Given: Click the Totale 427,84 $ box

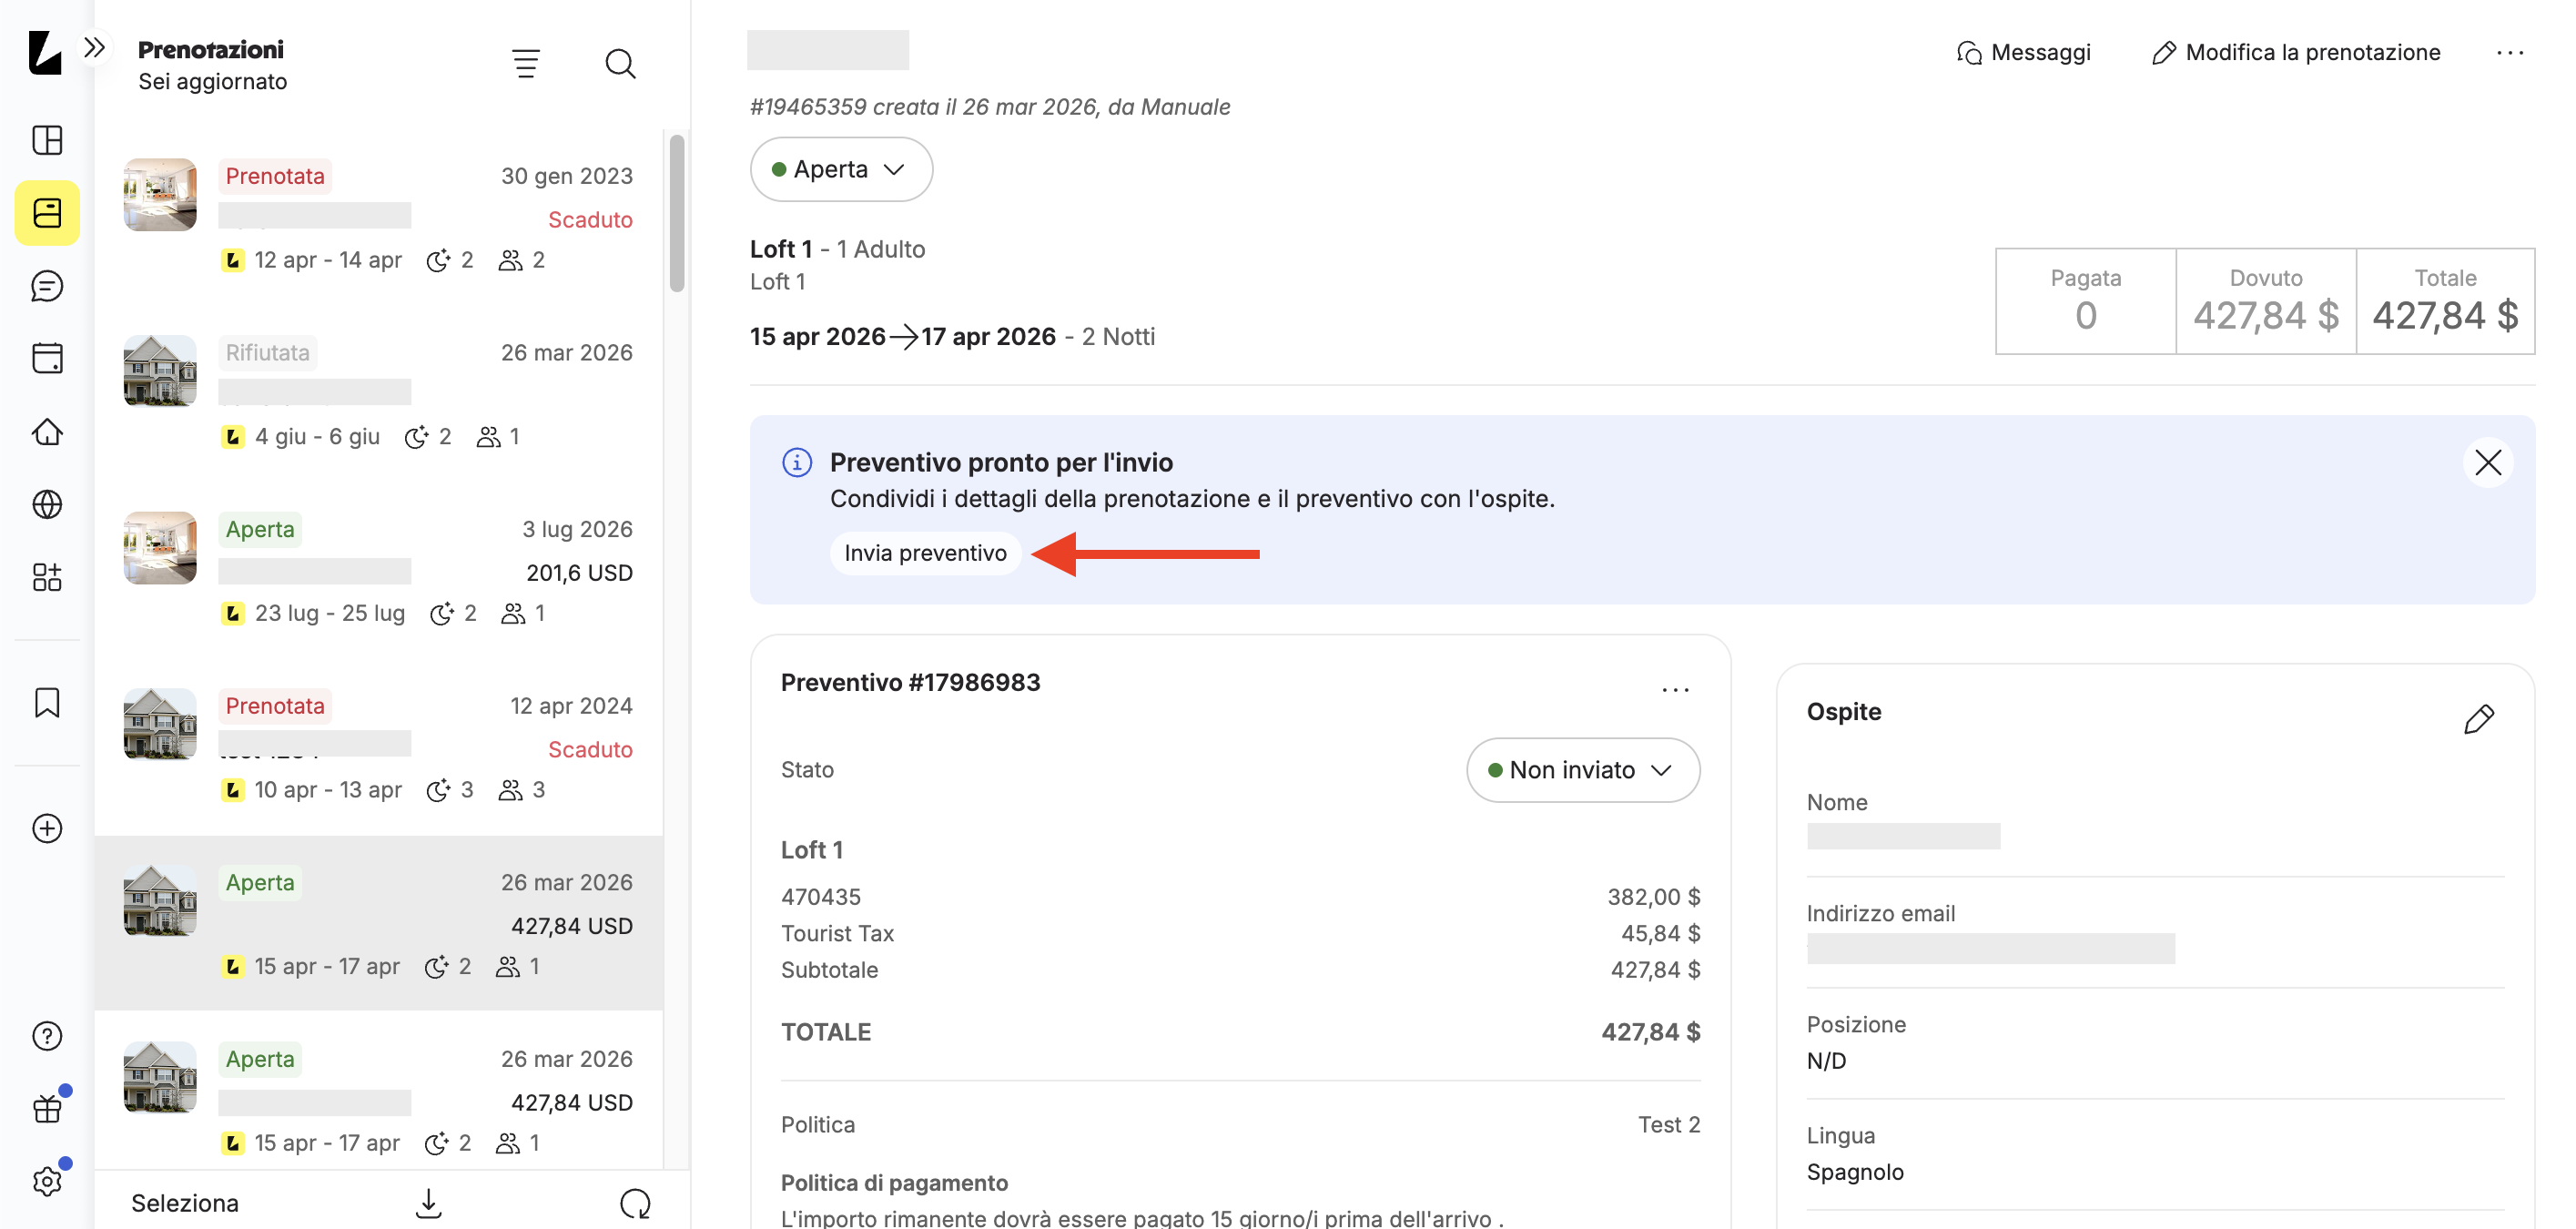Looking at the screenshot, I should pyautogui.click(x=2445, y=301).
